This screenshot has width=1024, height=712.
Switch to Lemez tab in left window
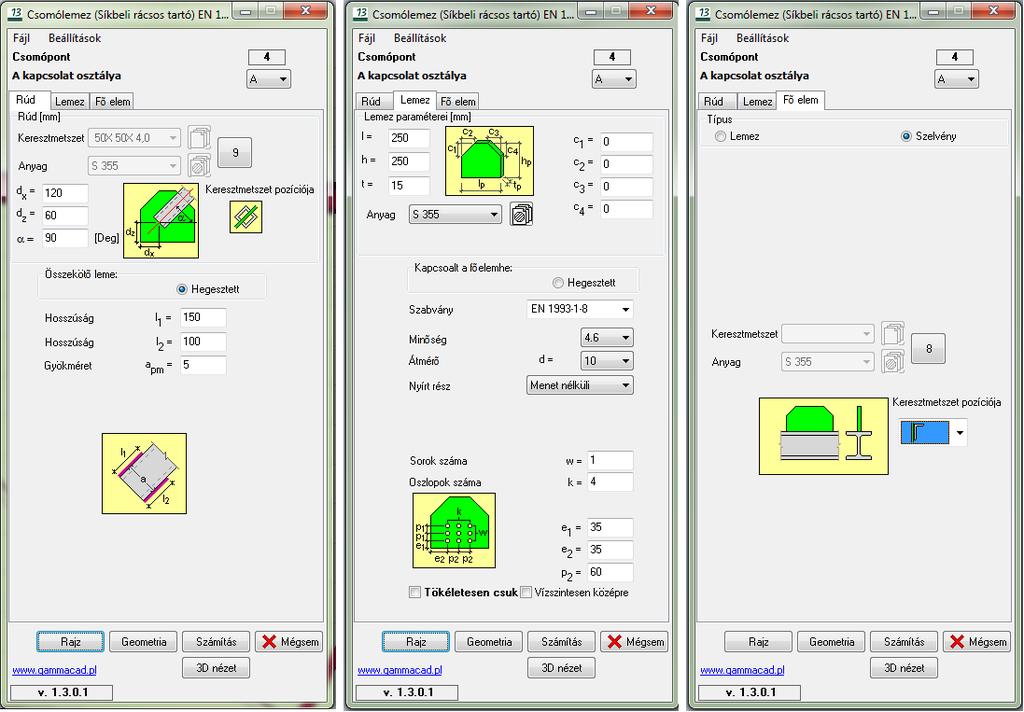[70, 101]
